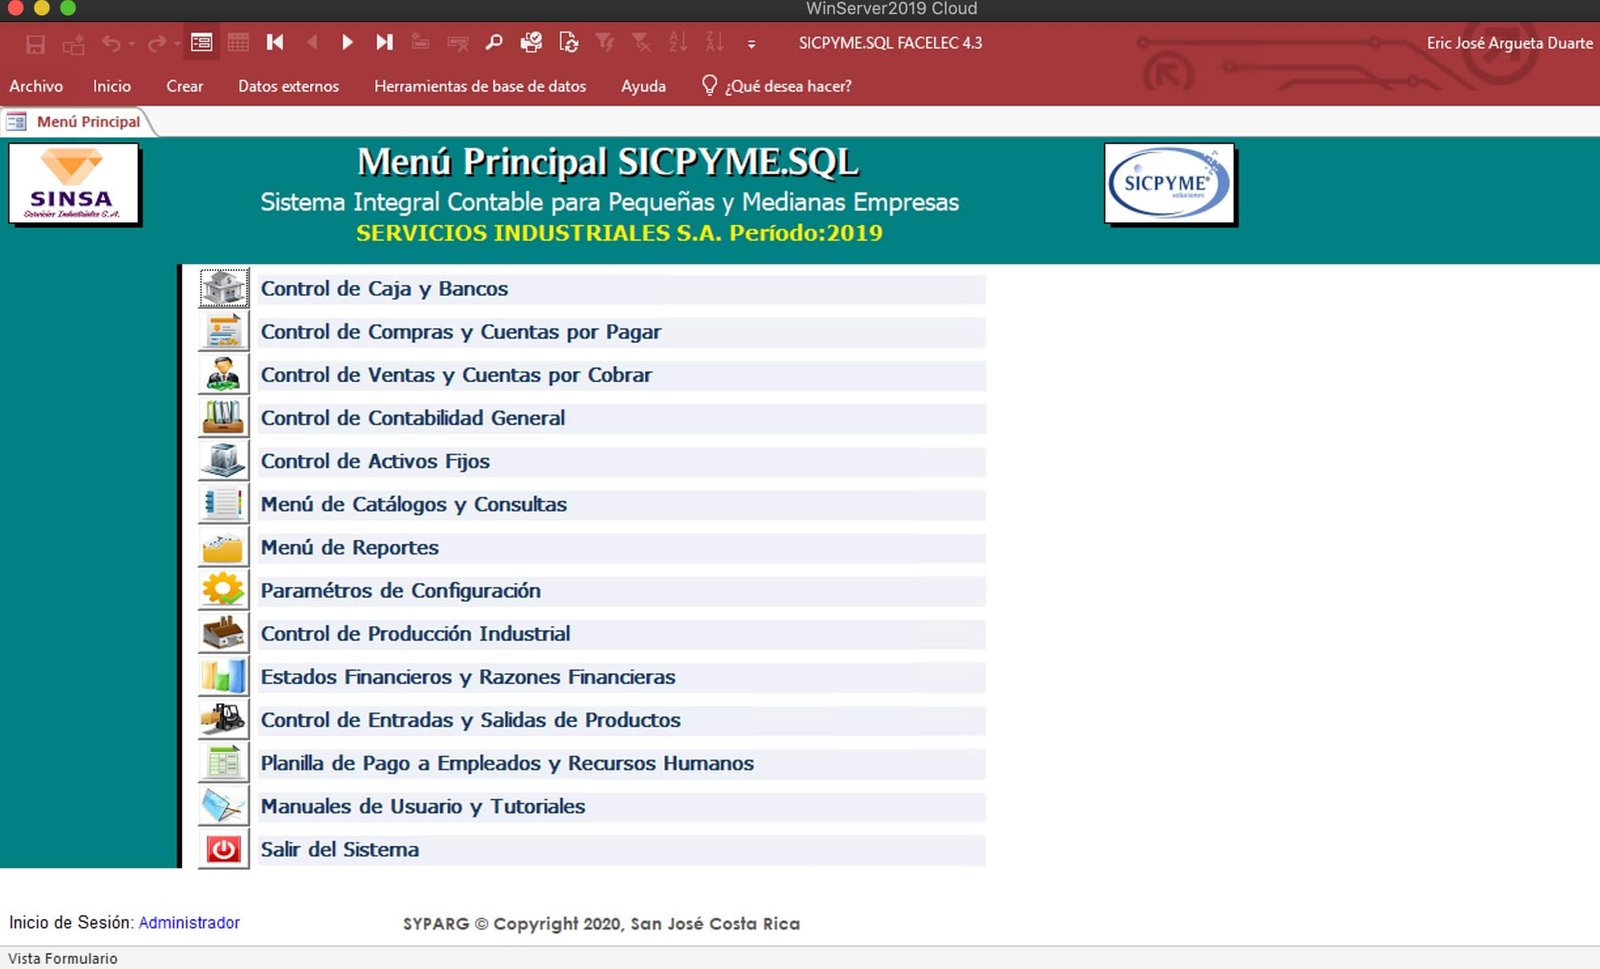Click the ¿Qué desea hacer? search box

click(777, 86)
